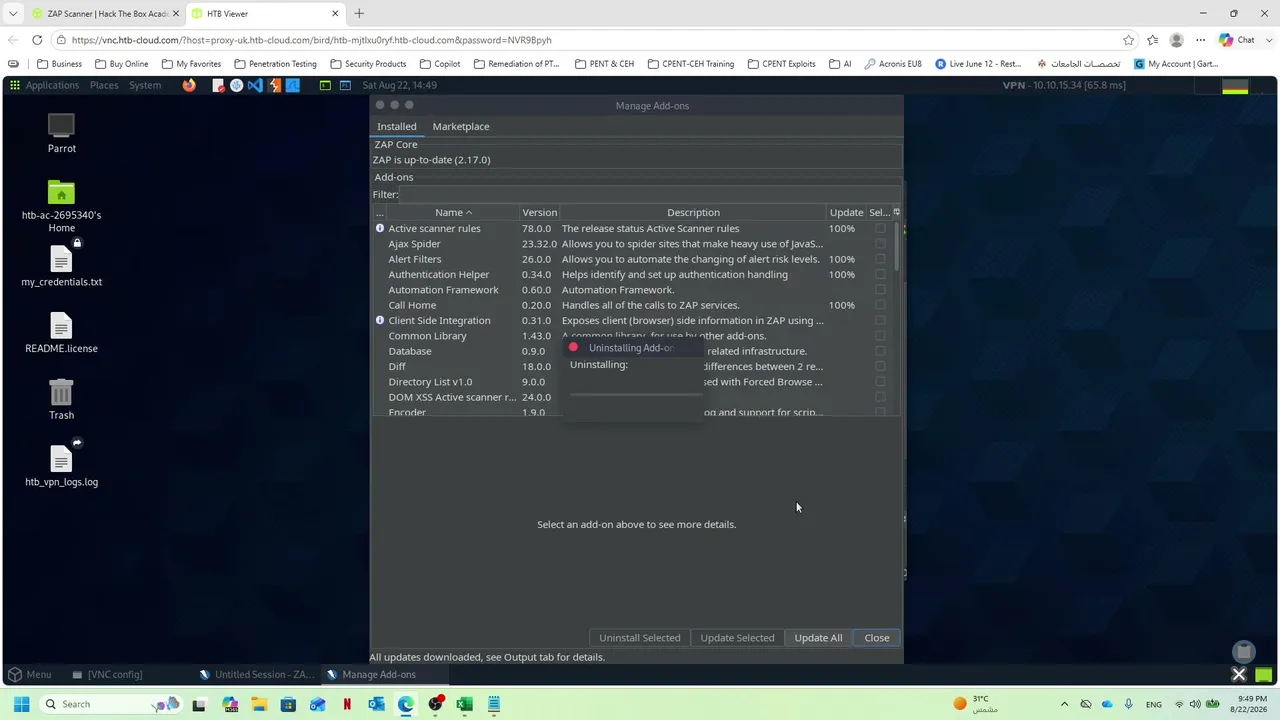Viewport: 1280px width, 720px height.
Task: Open Firefox from the Parrot top panel
Action: point(189,85)
